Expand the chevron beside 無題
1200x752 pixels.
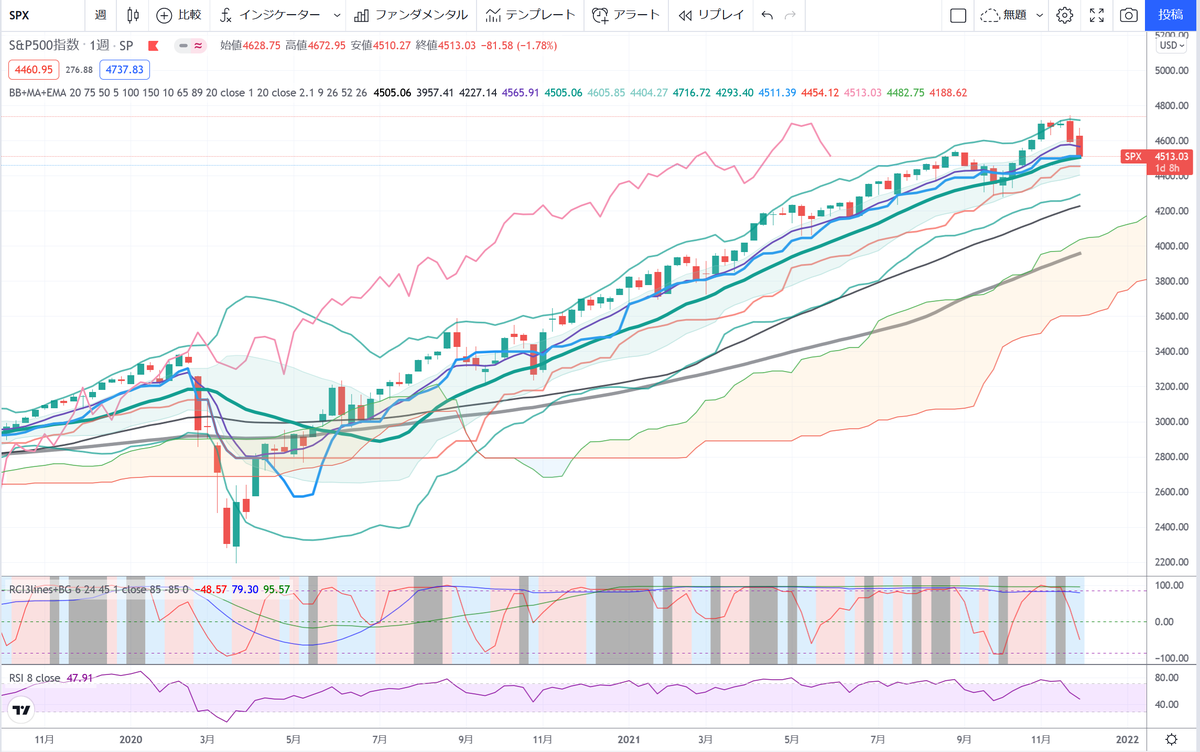pos(1039,15)
